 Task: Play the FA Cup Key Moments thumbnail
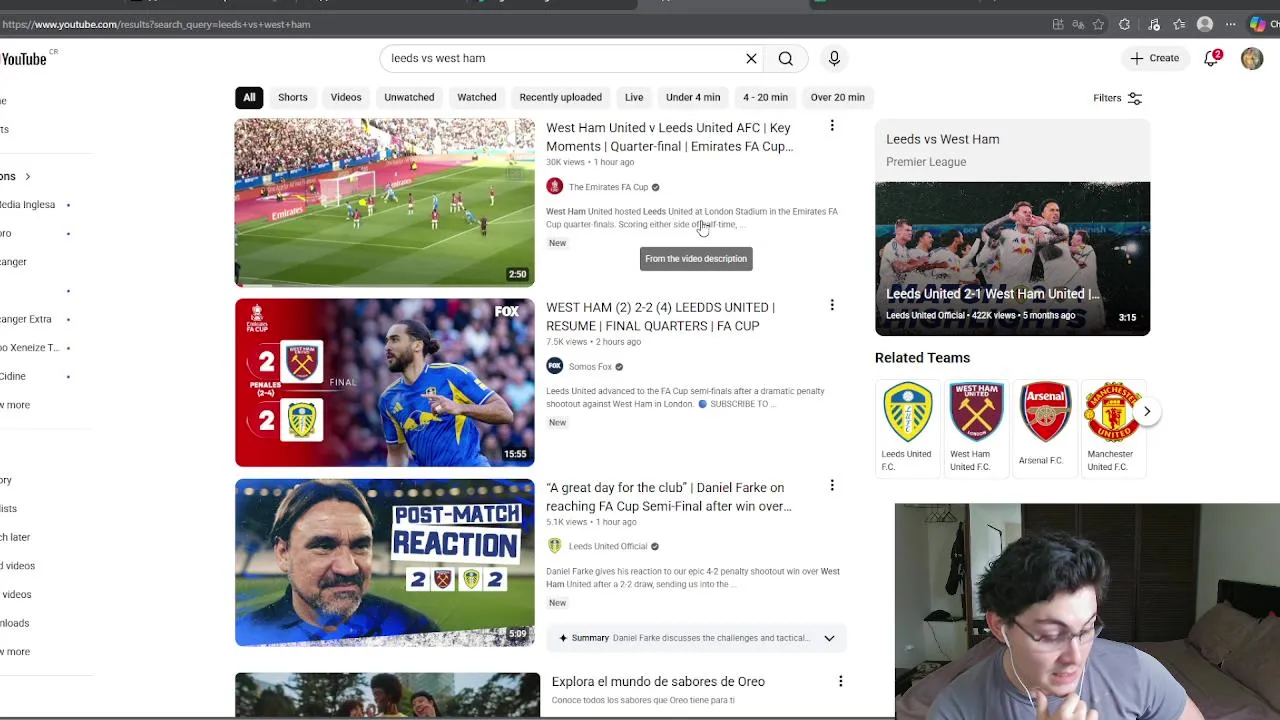click(385, 203)
